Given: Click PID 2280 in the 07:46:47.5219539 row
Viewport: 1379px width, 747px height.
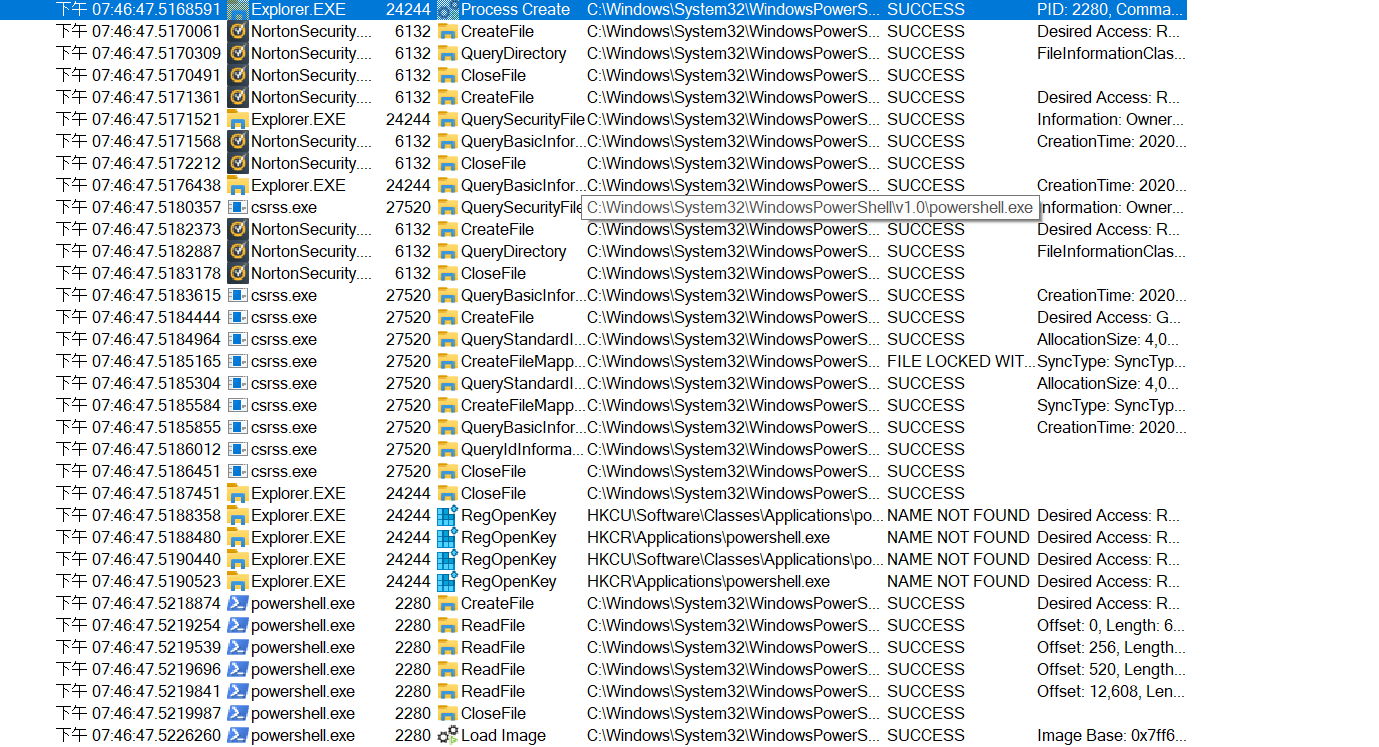Looking at the screenshot, I should (x=413, y=648).
